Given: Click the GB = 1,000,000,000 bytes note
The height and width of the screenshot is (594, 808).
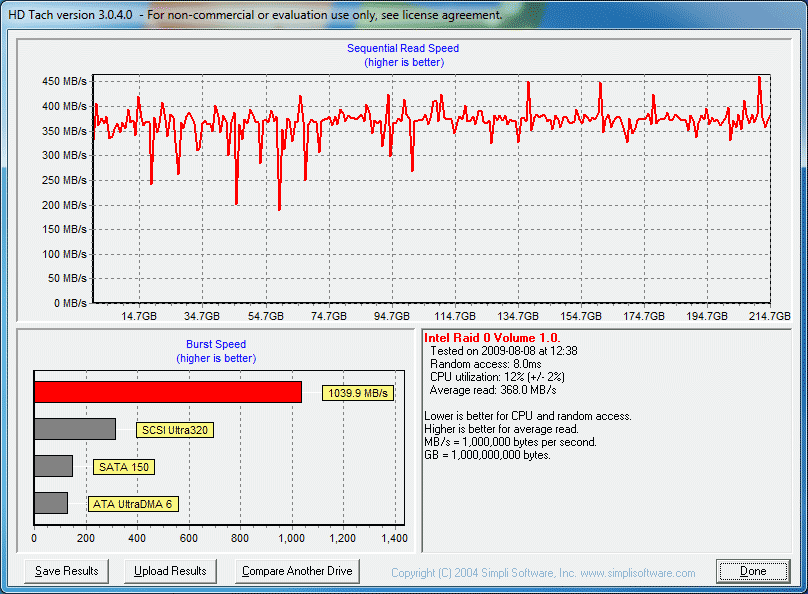Looking at the screenshot, I should (x=487, y=455).
